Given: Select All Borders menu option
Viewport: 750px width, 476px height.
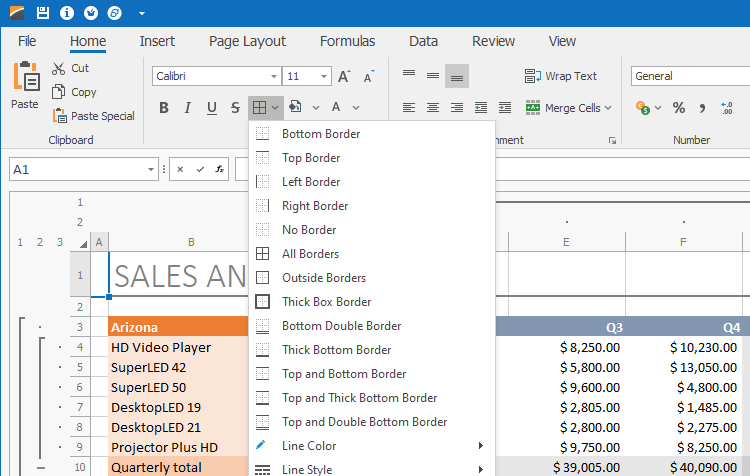Looking at the screenshot, I should tap(310, 254).
